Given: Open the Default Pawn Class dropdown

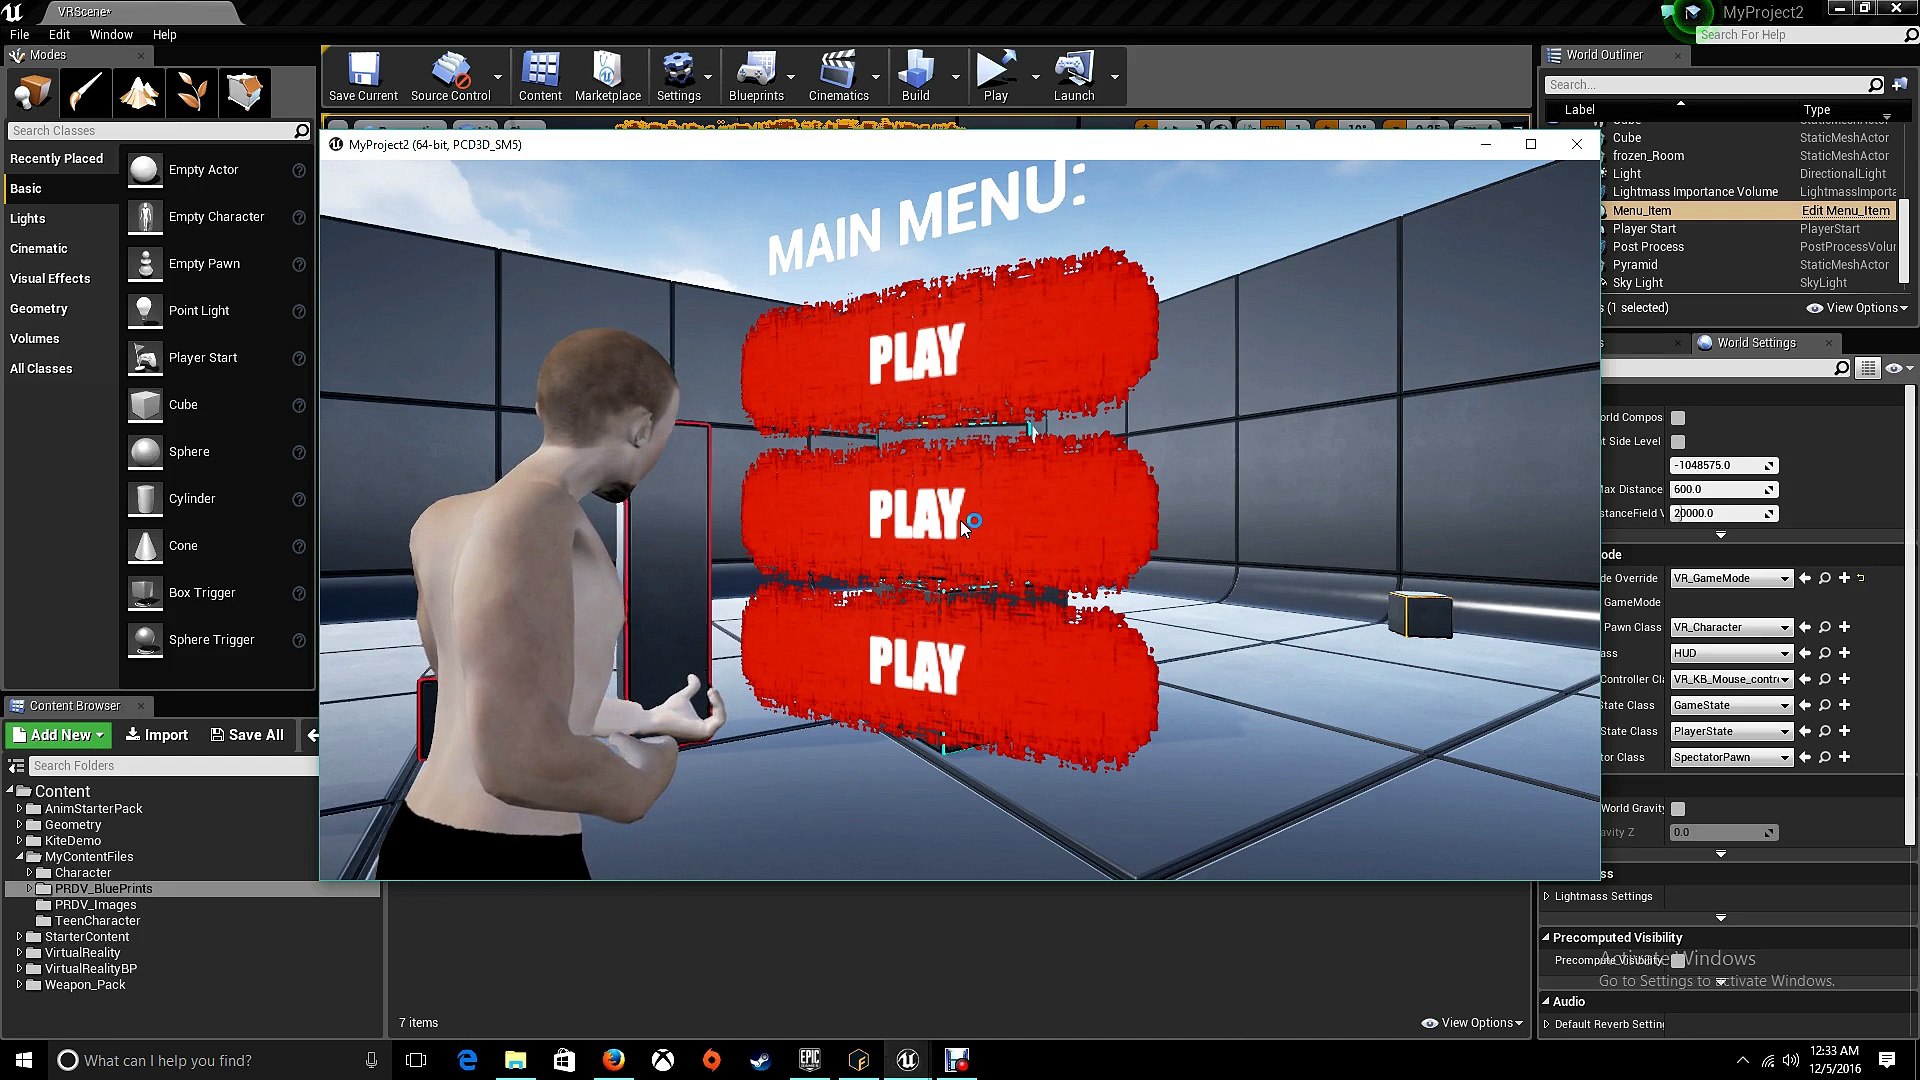Looking at the screenshot, I should pyautogui.click(x=1731, y=627).
